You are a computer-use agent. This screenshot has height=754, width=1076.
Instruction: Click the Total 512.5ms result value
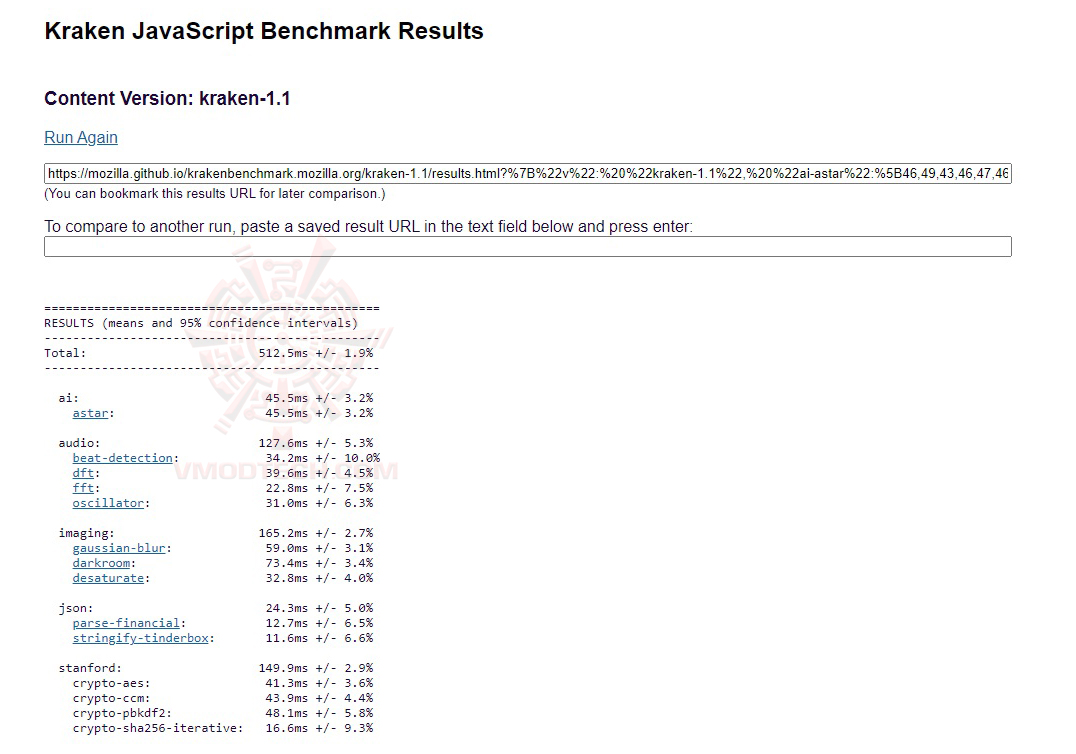tap(283, 353)
